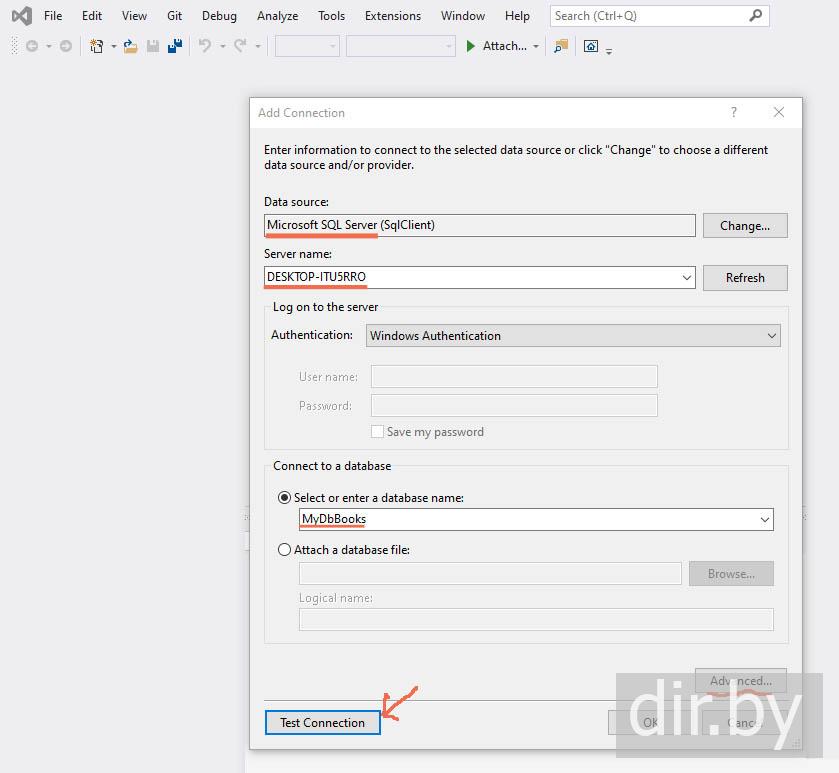Select Attach a database file option
This screenshot has height=773, width=839.
point(284,550)
